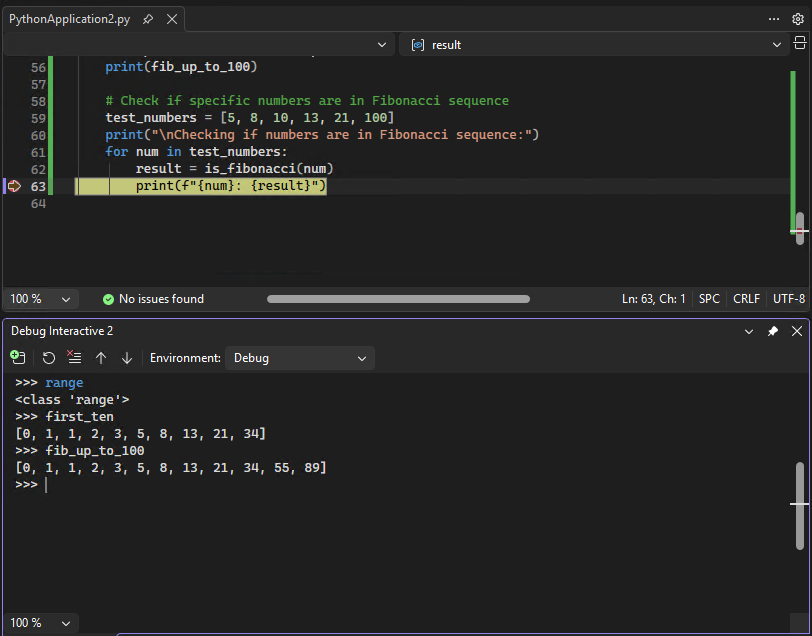Expand the left navigation bar dropdown
The width and height of the screenshot is (812, 636).
[x=382, y=45]
